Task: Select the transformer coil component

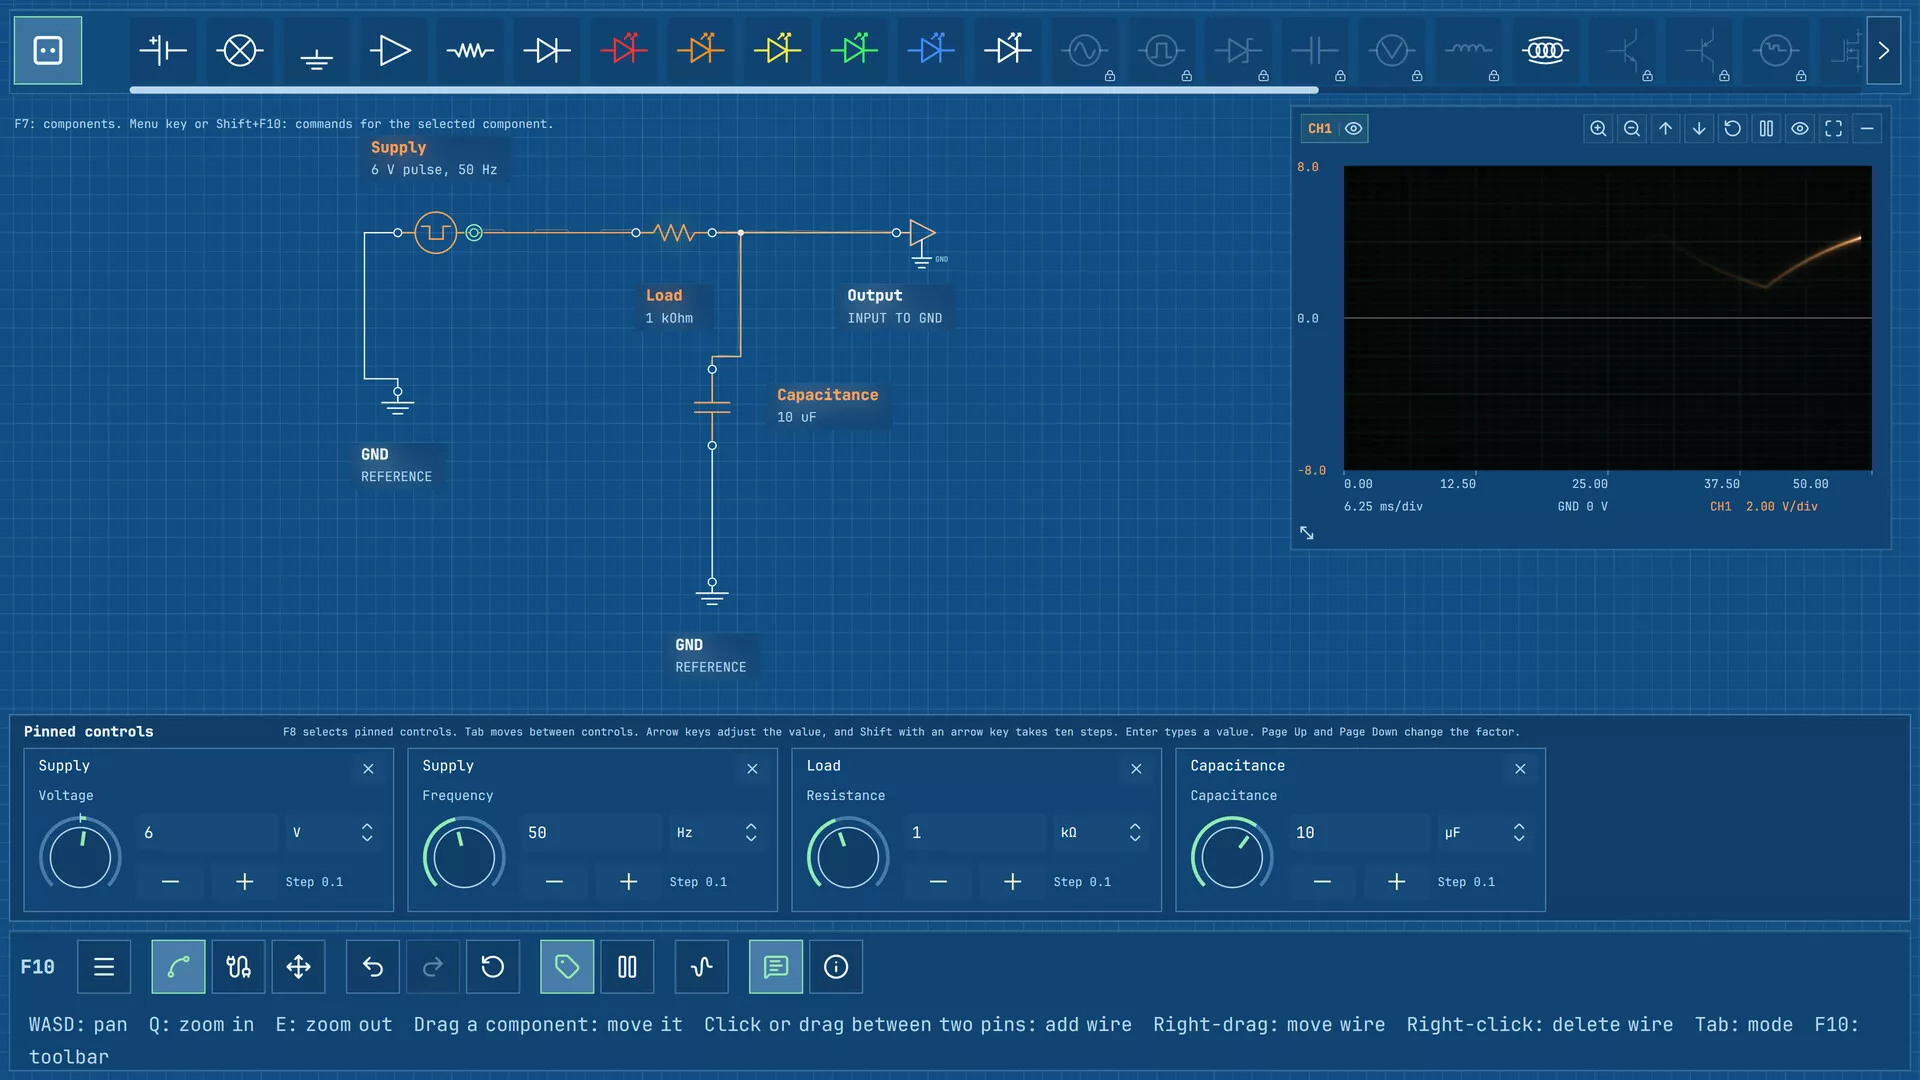Action: [1545, 50]
